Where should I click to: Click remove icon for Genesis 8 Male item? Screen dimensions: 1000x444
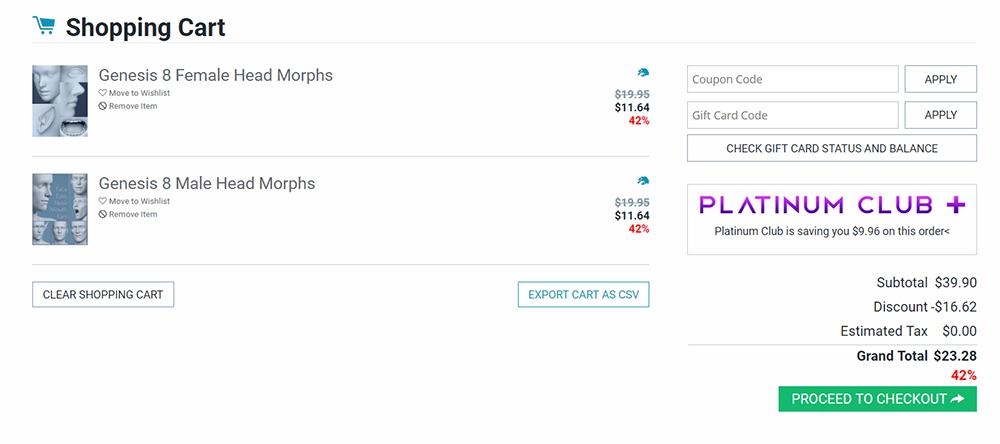(x=102, y=214)
